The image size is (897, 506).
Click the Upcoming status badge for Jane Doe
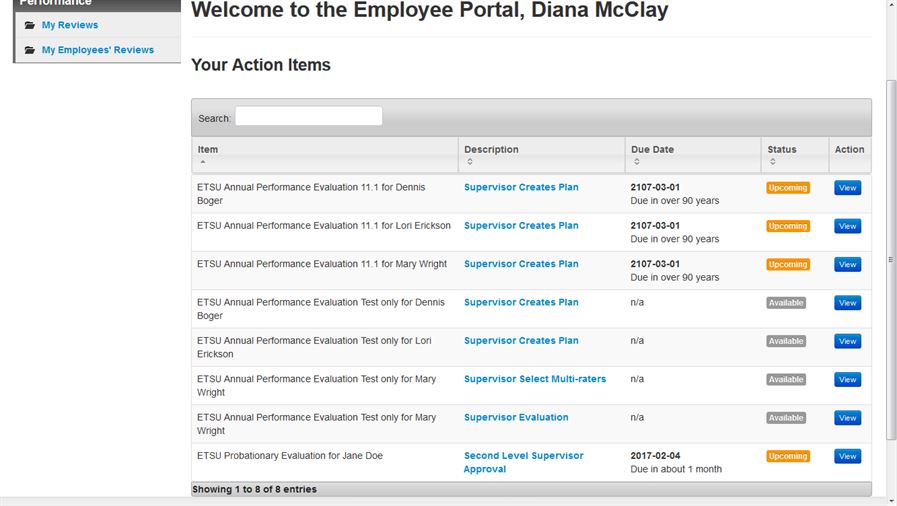click(788, 456)
